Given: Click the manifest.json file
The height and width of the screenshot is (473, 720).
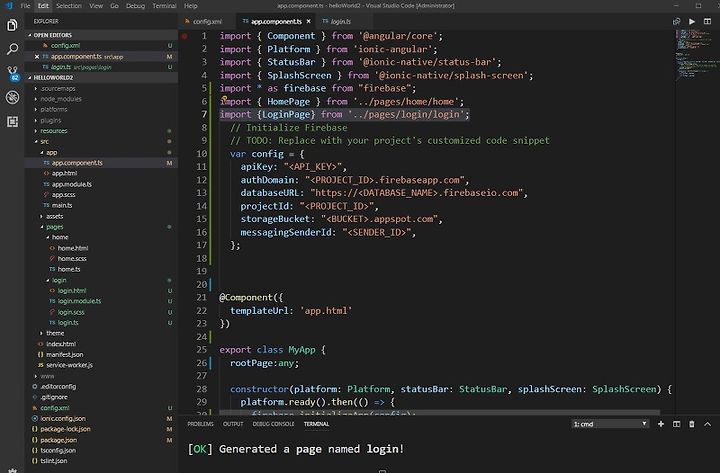Looking at the screenshot, I should 65,355.
